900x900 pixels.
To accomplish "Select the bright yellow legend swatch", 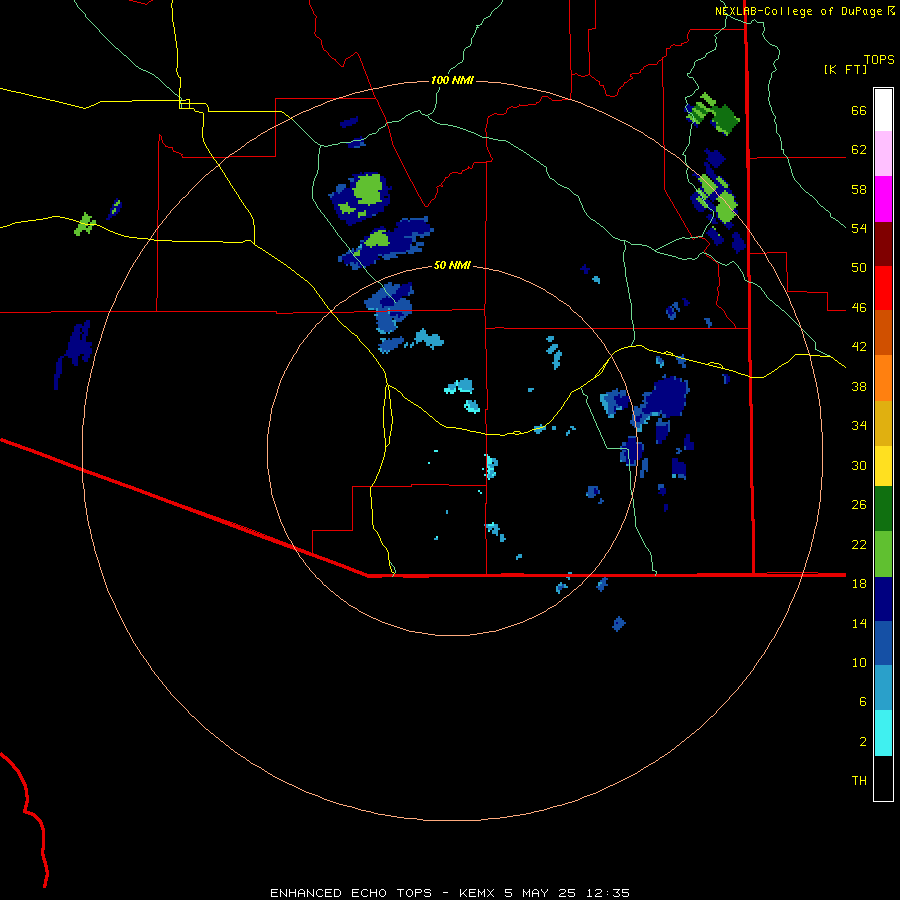I will tap(883, 466).
